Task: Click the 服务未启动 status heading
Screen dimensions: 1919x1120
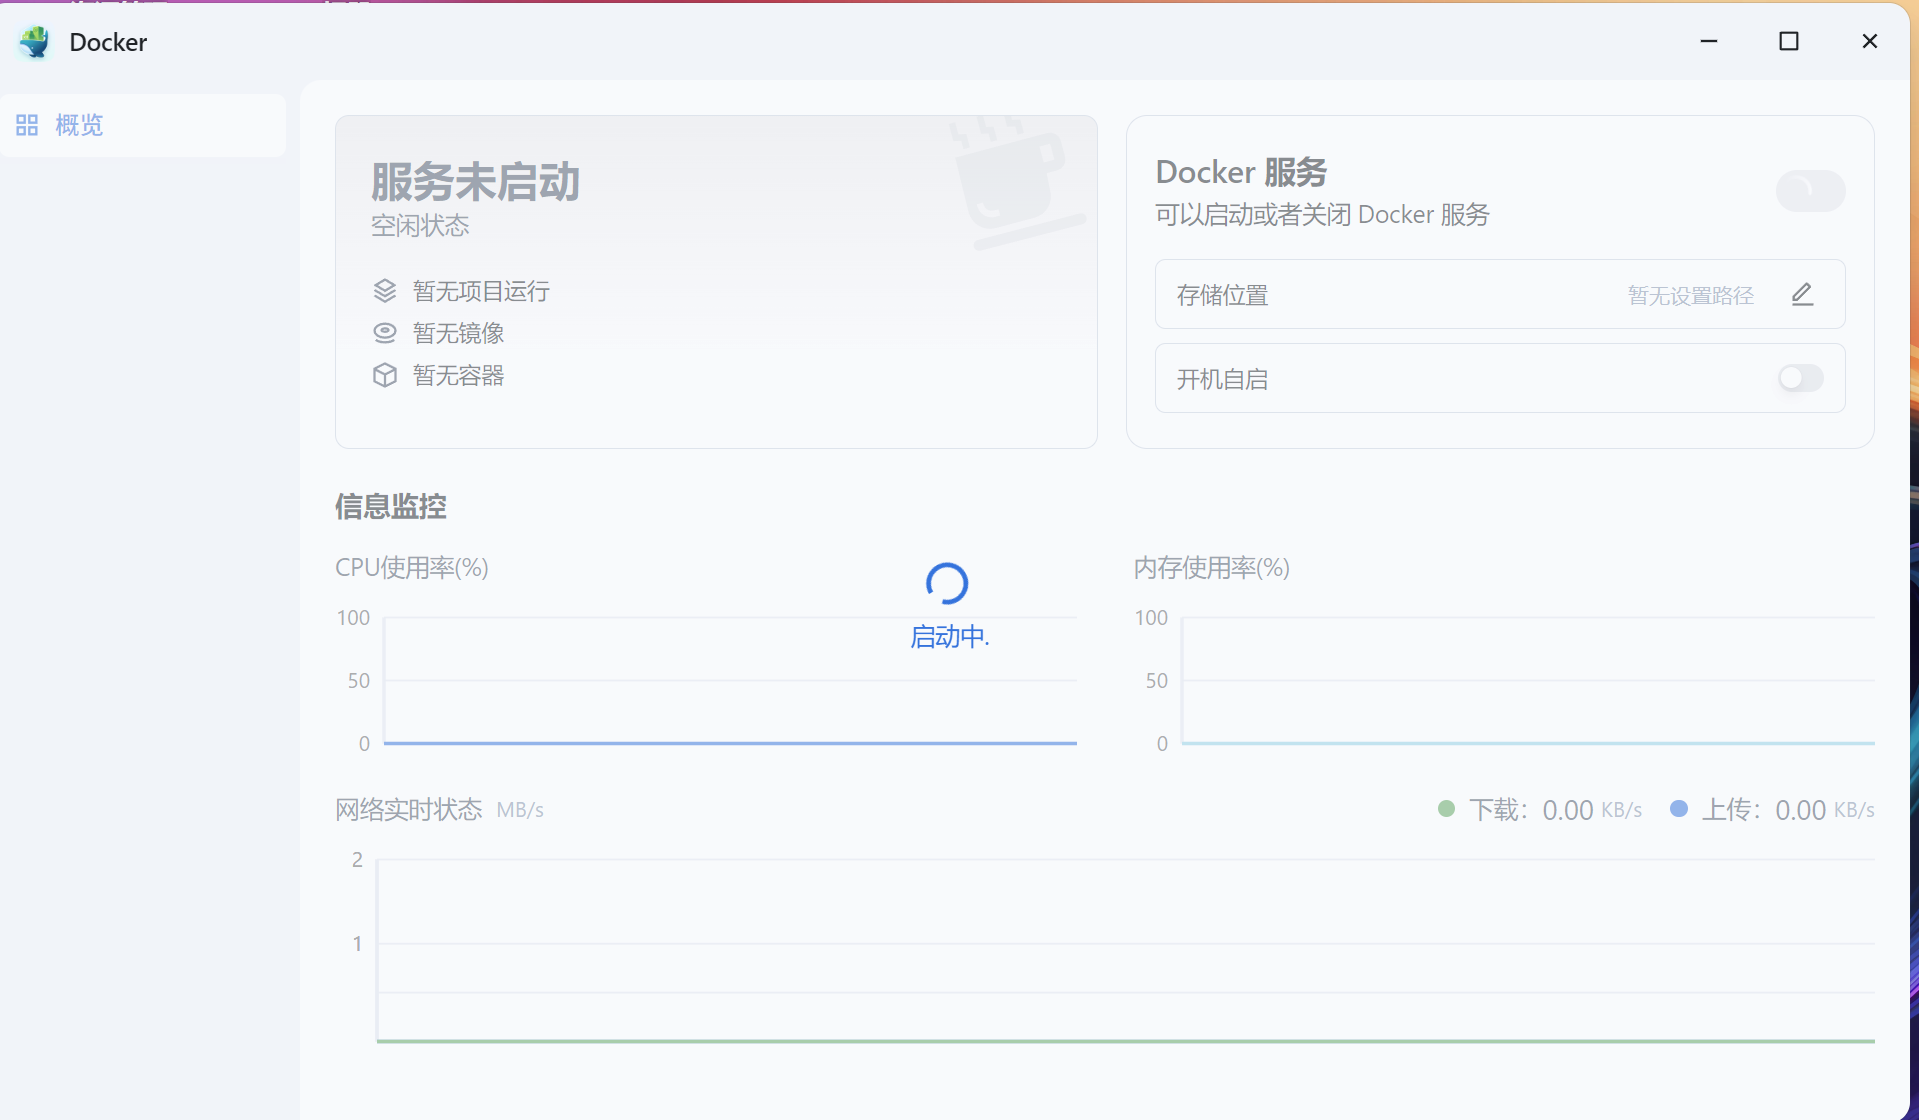Action: pyautogui.click(x=475, y=183)
